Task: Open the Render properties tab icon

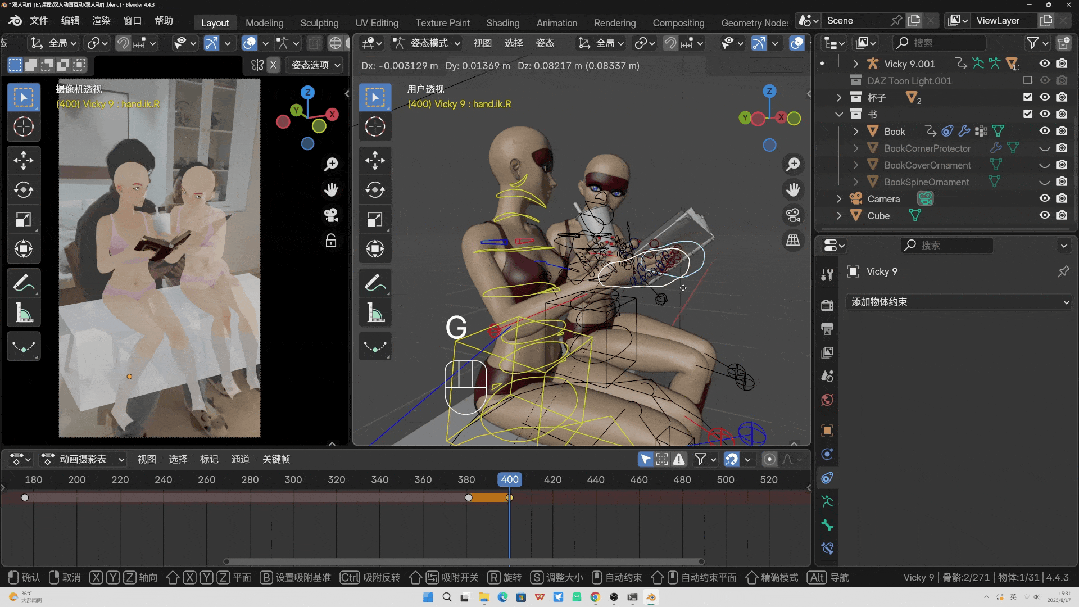Action: tap(827, 305)
